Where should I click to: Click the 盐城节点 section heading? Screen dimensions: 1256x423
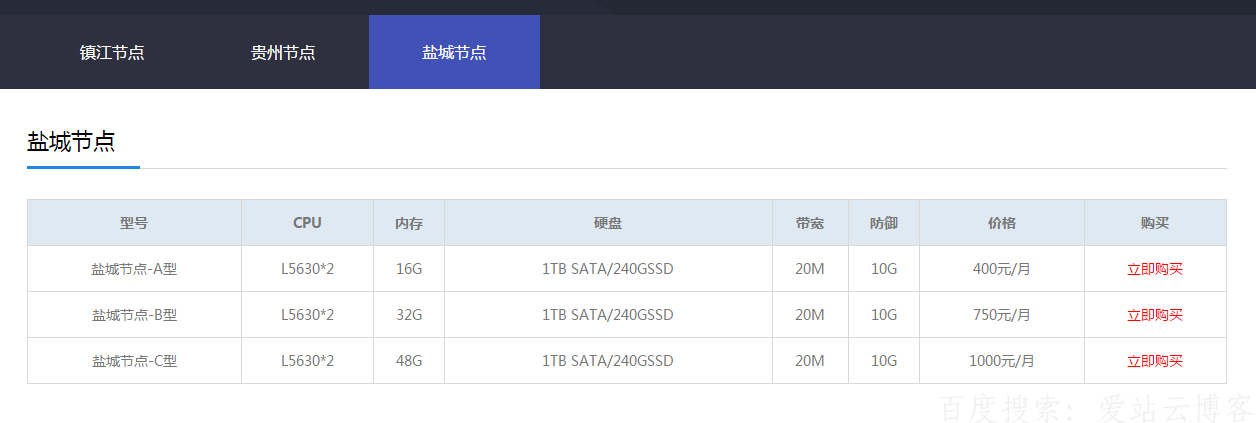(x=71, y=142)
